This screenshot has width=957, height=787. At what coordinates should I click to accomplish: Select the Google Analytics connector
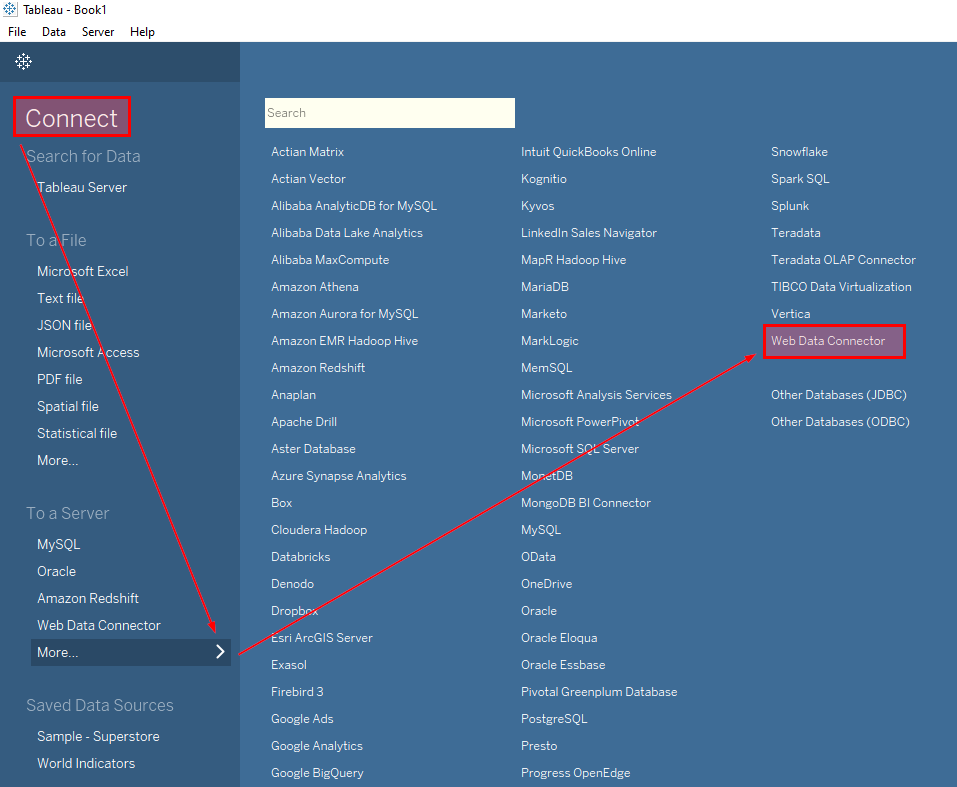click(x=317, y=745)
